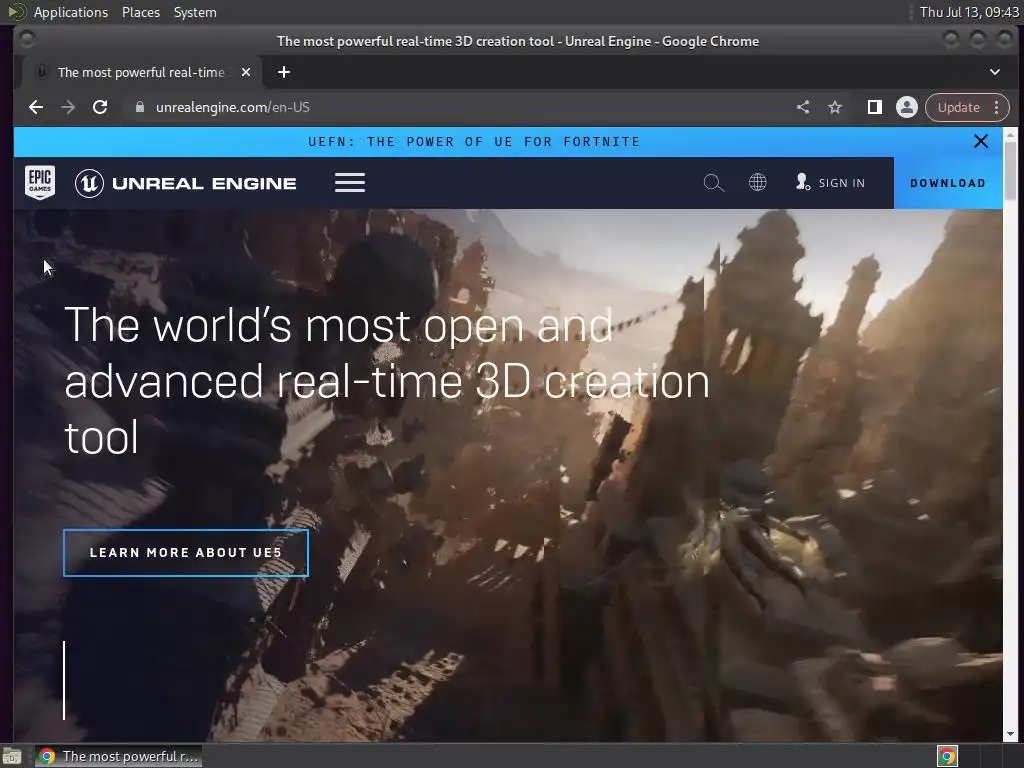Click the Sign In link
This screenshot has height=768, width=1024.
coord(830,183)
